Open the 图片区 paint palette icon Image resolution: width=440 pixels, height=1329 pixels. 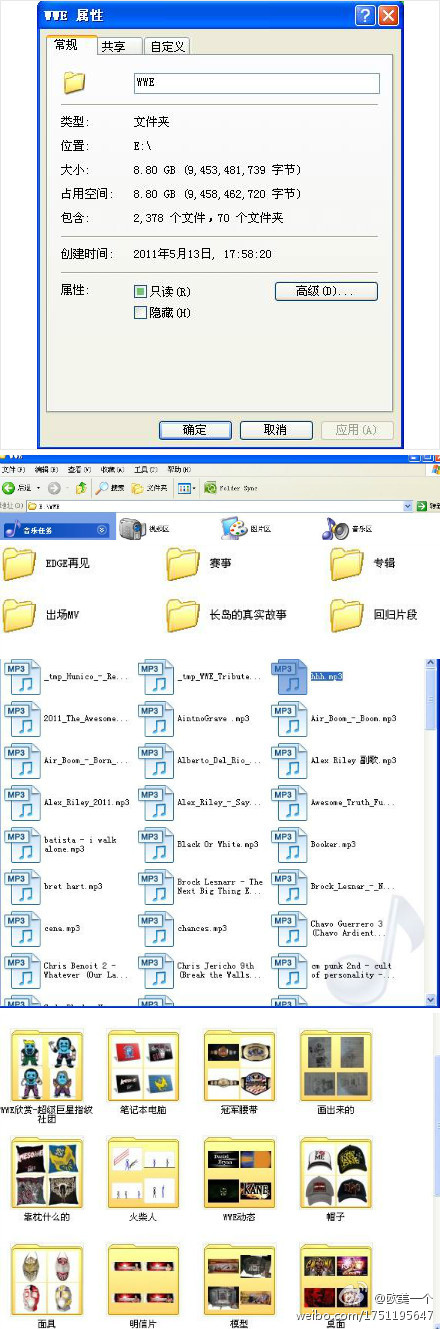(233, 528)
